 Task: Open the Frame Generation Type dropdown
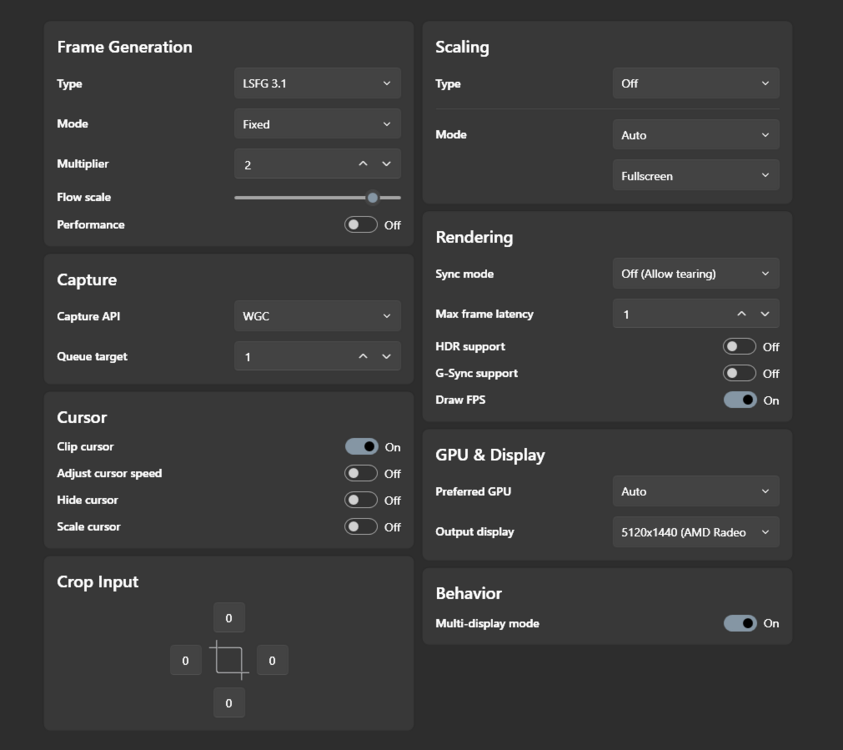click(x=317, y=84)
